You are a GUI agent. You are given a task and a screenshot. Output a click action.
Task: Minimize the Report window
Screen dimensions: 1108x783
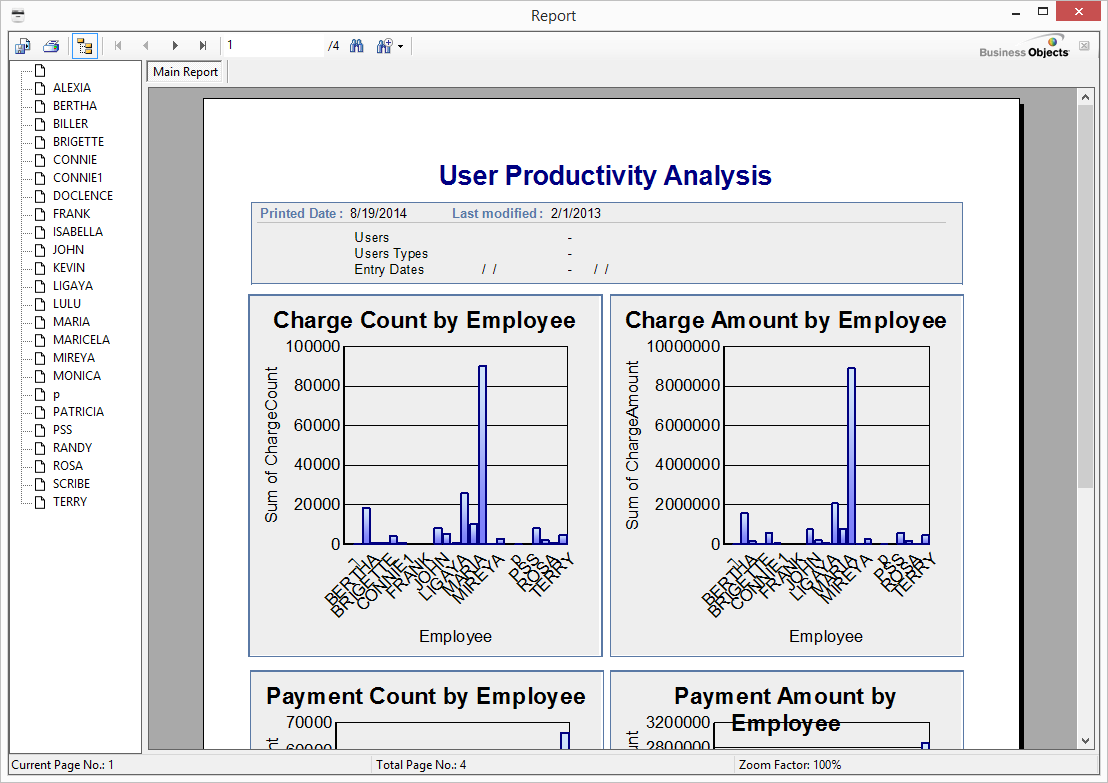click(x=1016, y=13)
